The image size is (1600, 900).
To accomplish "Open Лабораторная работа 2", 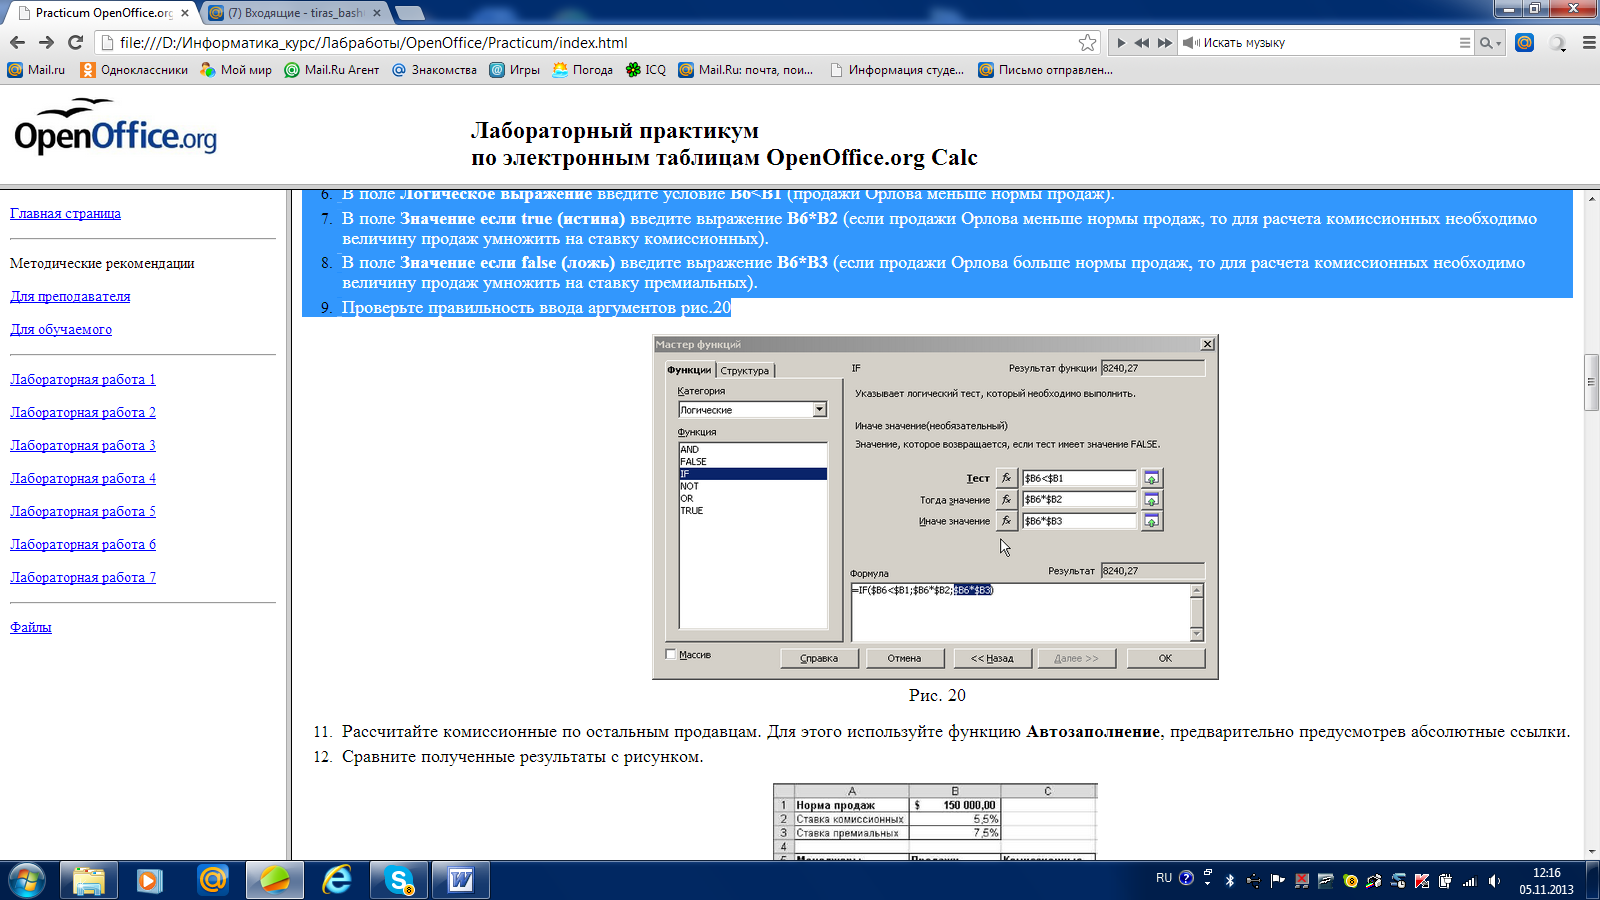I will pyautogui.click(x=83, y=412).
